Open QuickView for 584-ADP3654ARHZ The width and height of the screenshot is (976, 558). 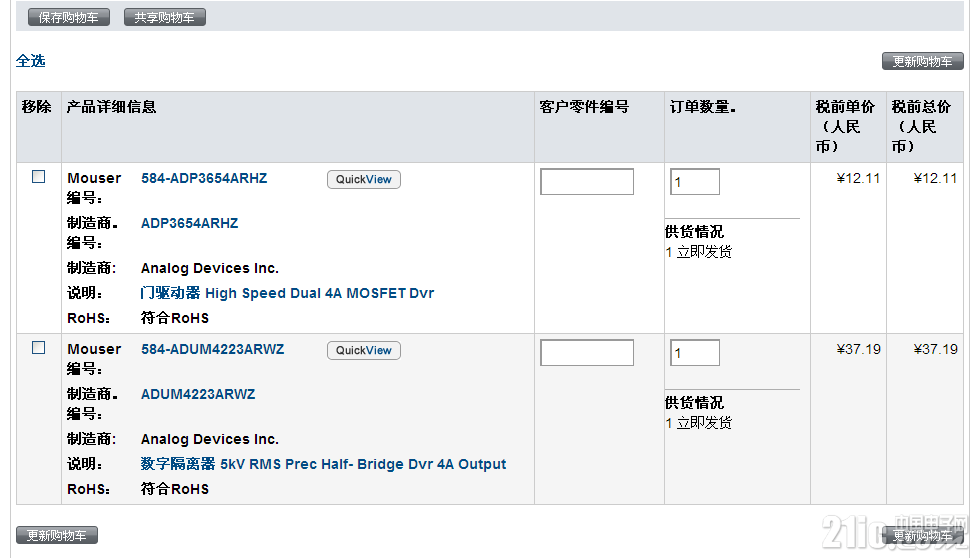(x=363, y=180)
